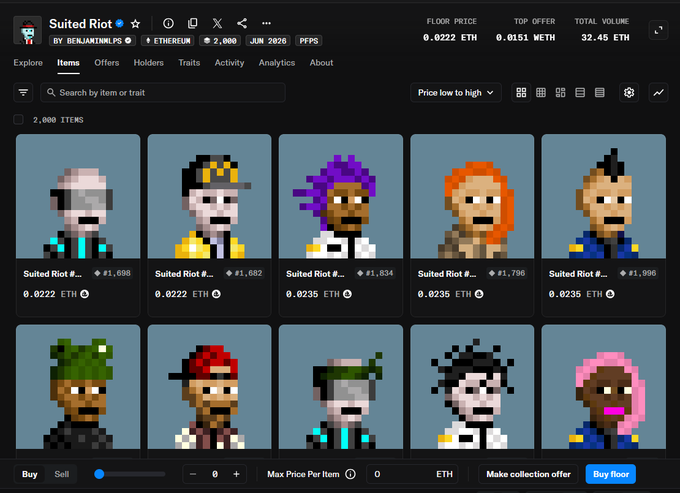Open the collection info icon
Screen dimensions: 680x493
[168, 23]
